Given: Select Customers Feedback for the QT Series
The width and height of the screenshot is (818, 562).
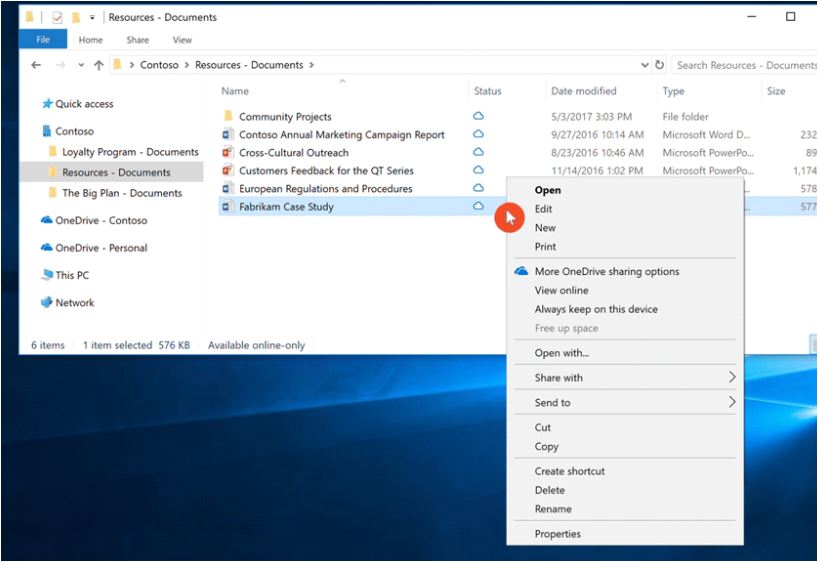Looking at the screenshot, I should (x=326, y=171).
